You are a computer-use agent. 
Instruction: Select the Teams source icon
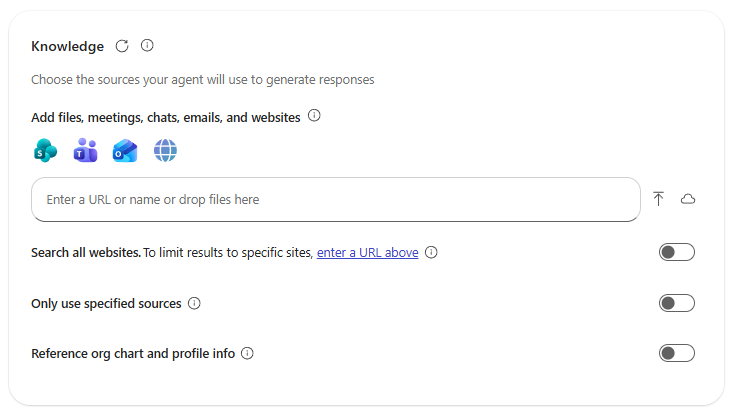(85, 151)
